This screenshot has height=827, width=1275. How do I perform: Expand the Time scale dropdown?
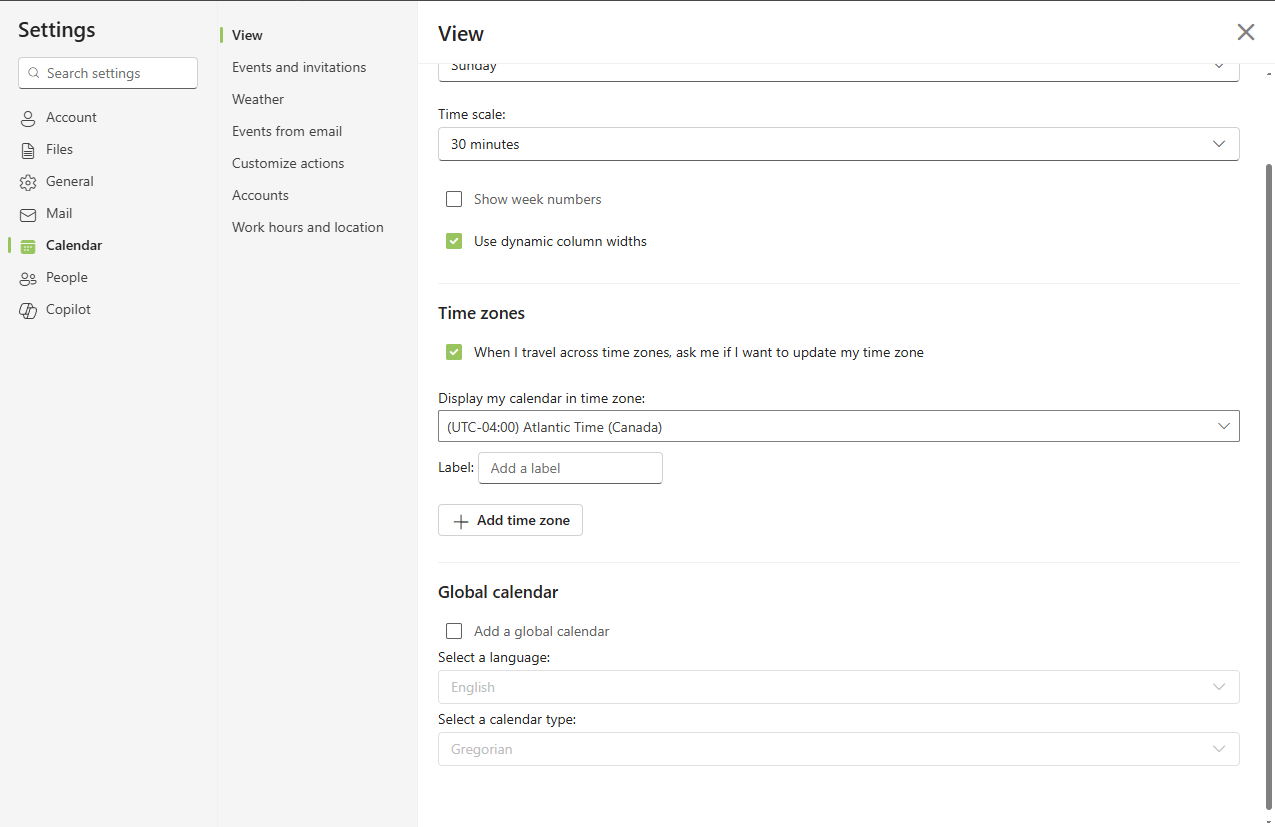coord(838,144)
